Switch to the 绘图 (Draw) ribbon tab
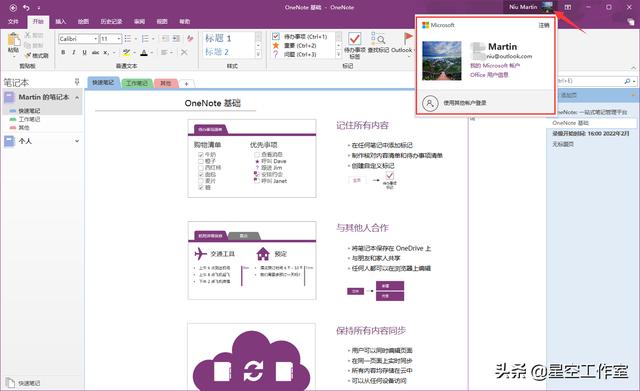Screen dimensions: 640x391 83,21
